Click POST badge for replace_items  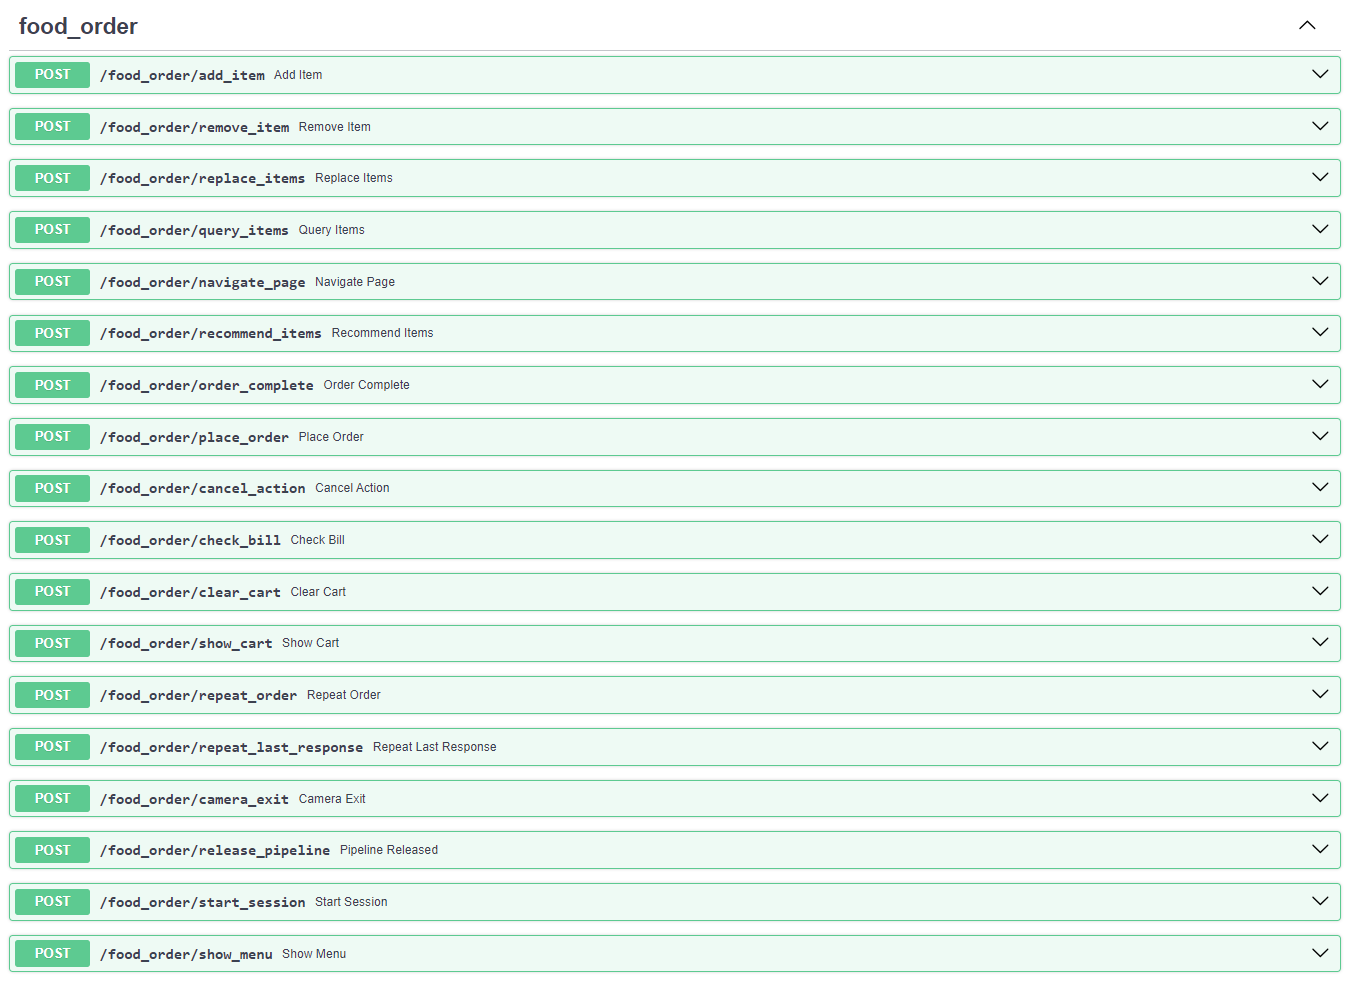(53, 178)
